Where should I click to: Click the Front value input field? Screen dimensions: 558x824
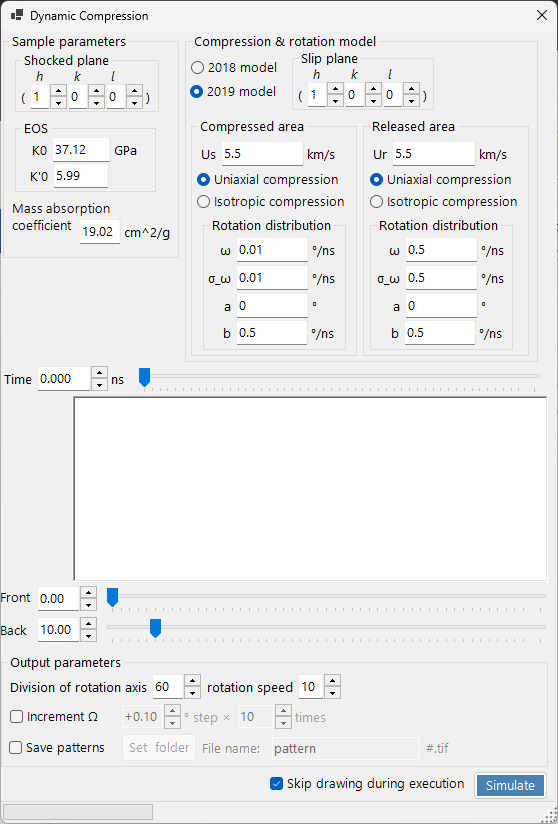click(59, 599)
